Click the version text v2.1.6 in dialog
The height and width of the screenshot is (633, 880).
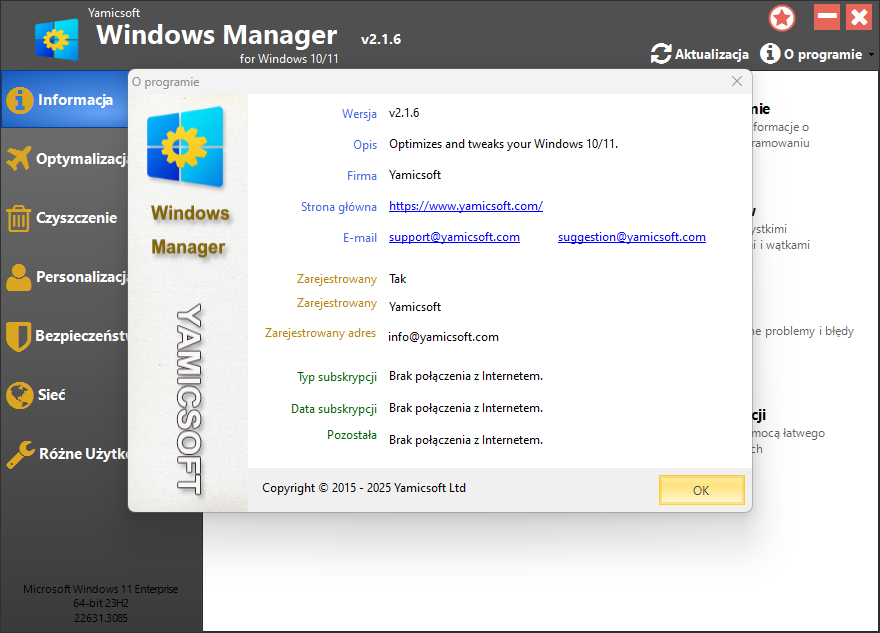click(x=404, y=113)
